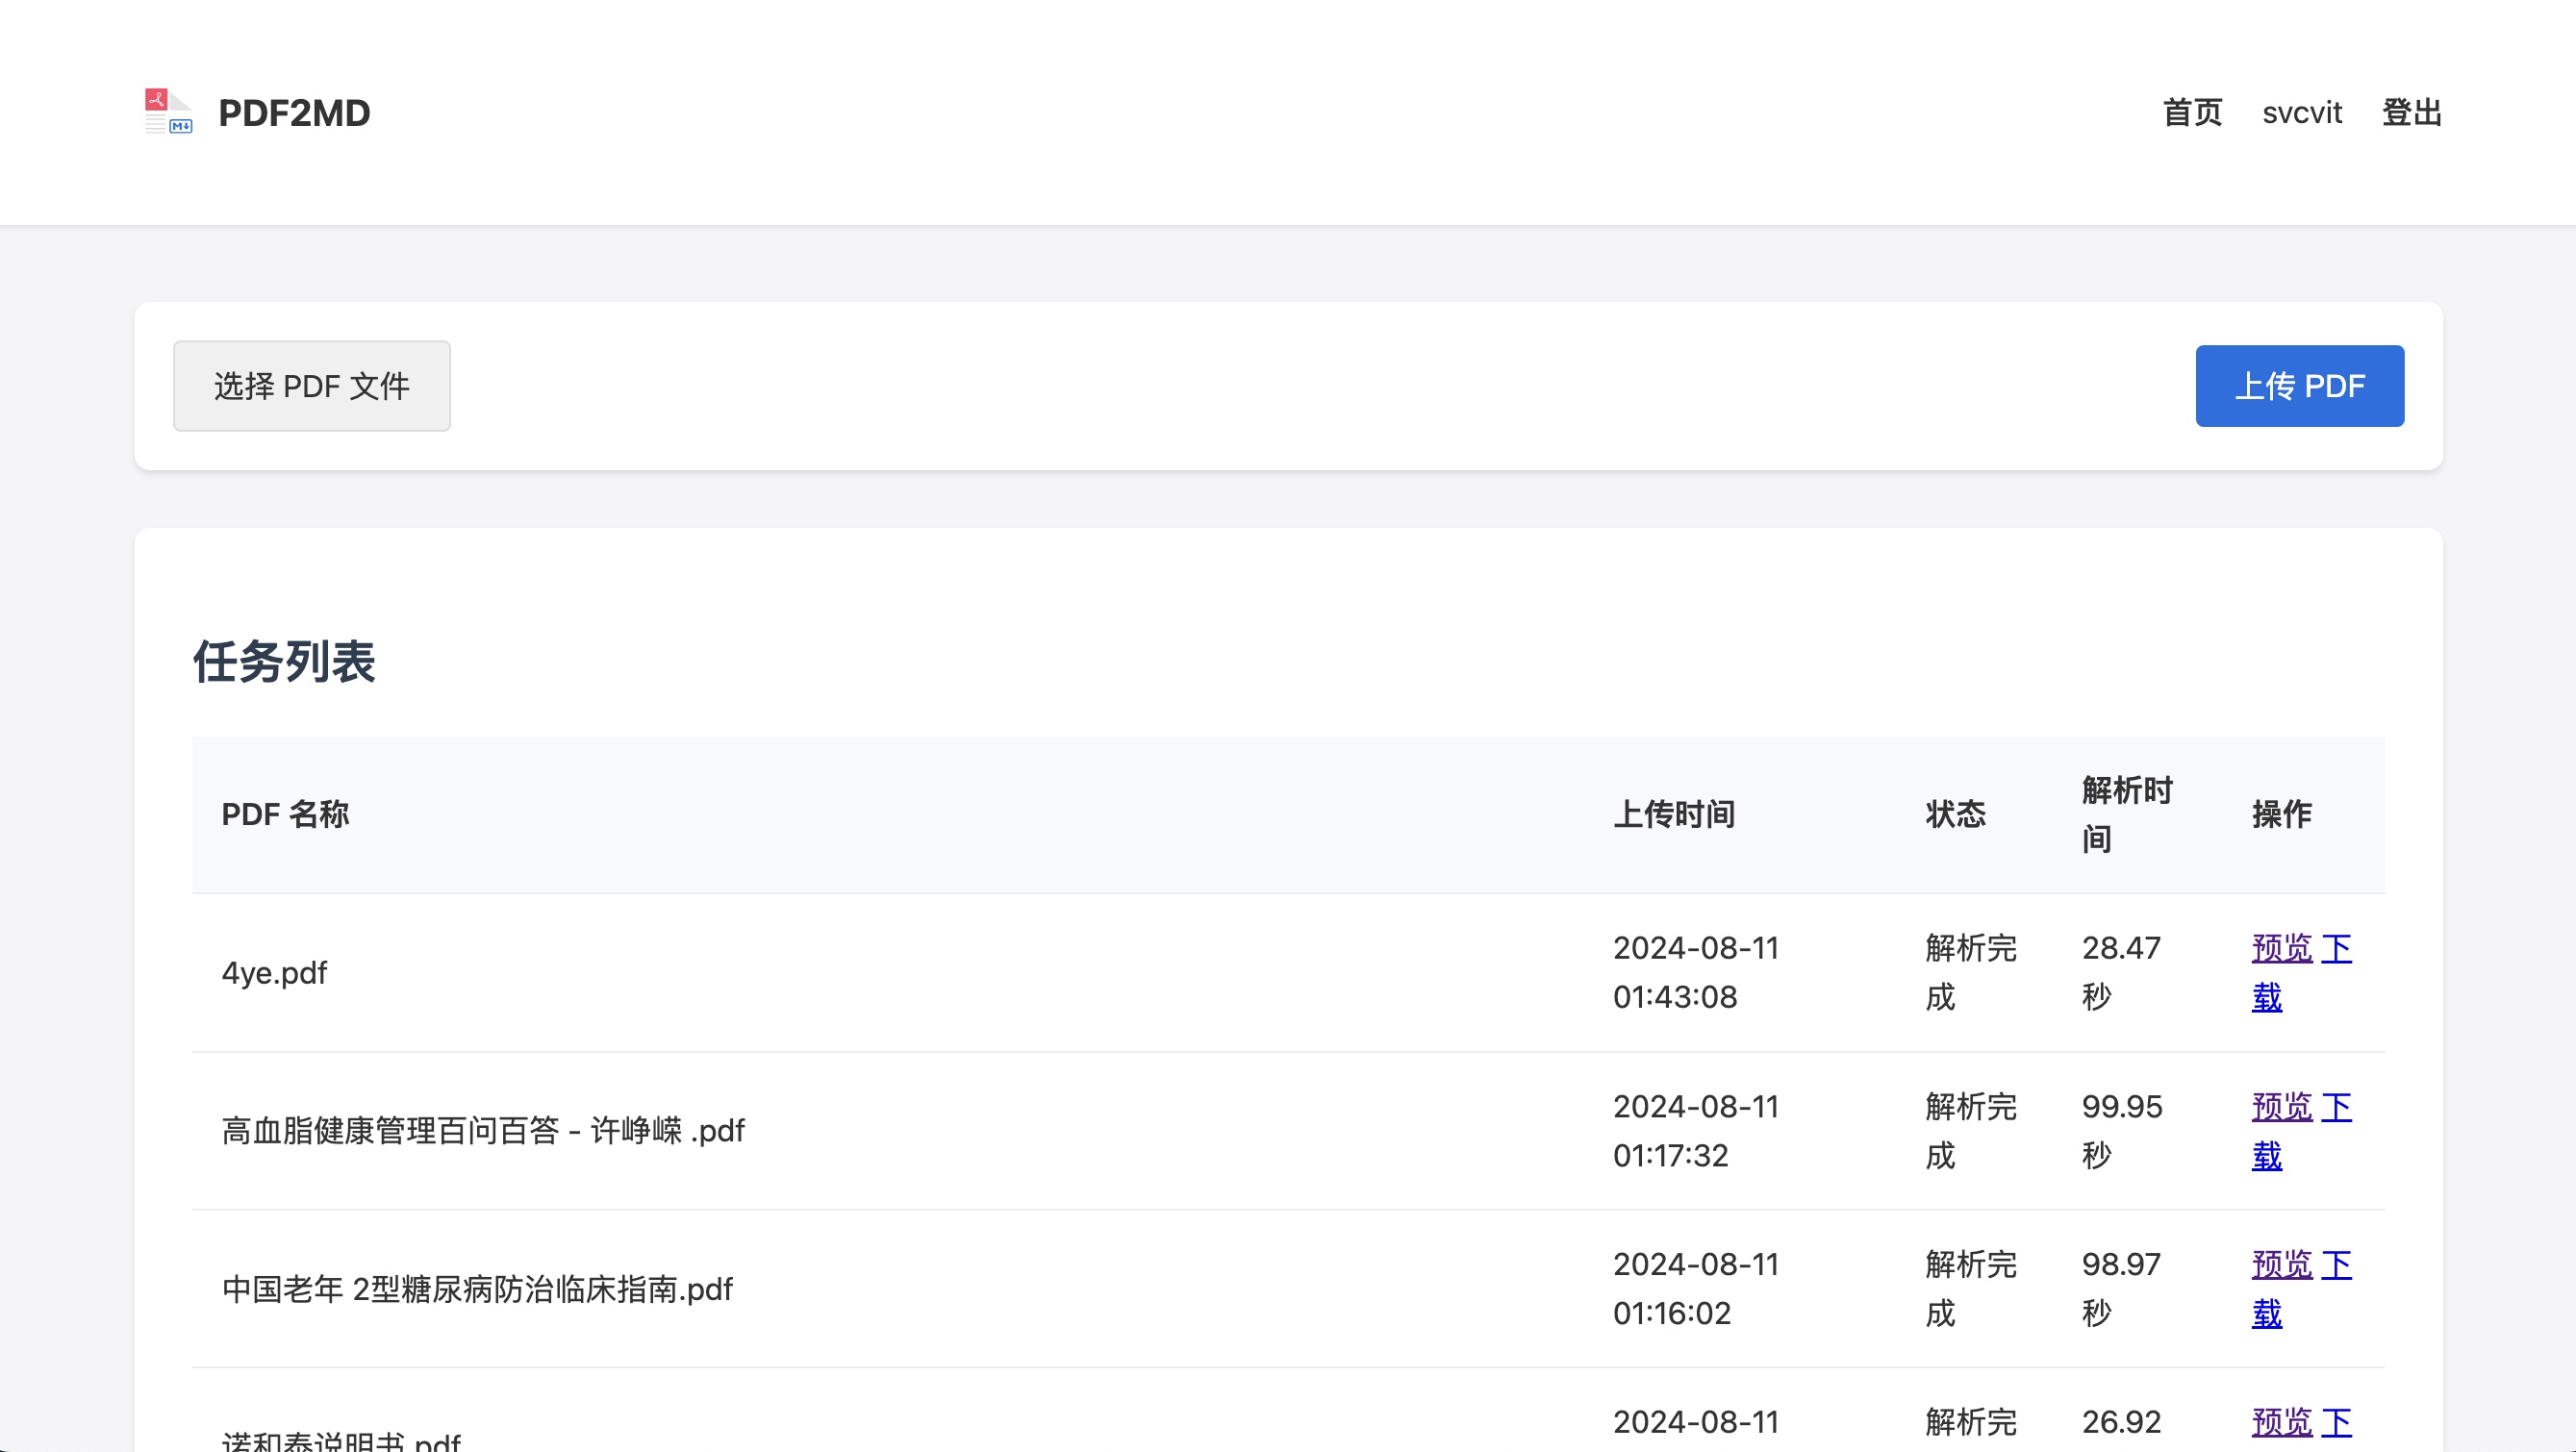Click the 状态 column header
The image size is (2576, 1452).
tap(1956, 815)
